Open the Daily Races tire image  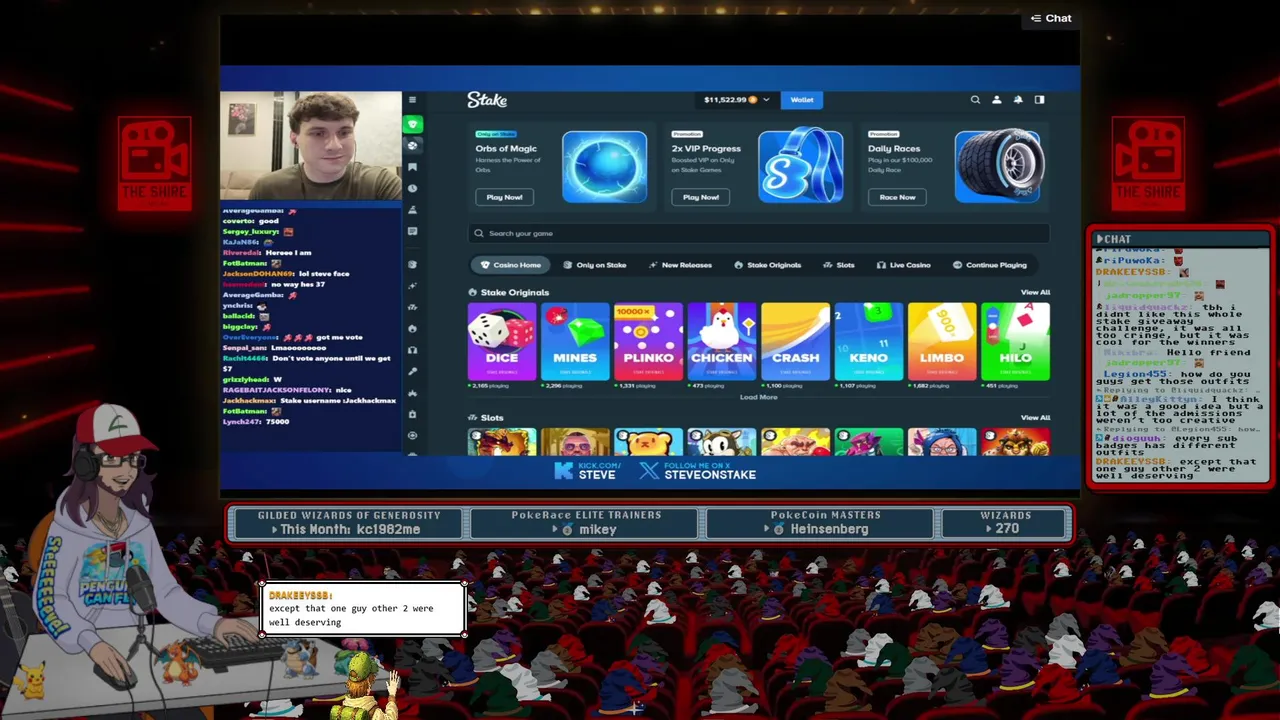click(x=997, y=166)
